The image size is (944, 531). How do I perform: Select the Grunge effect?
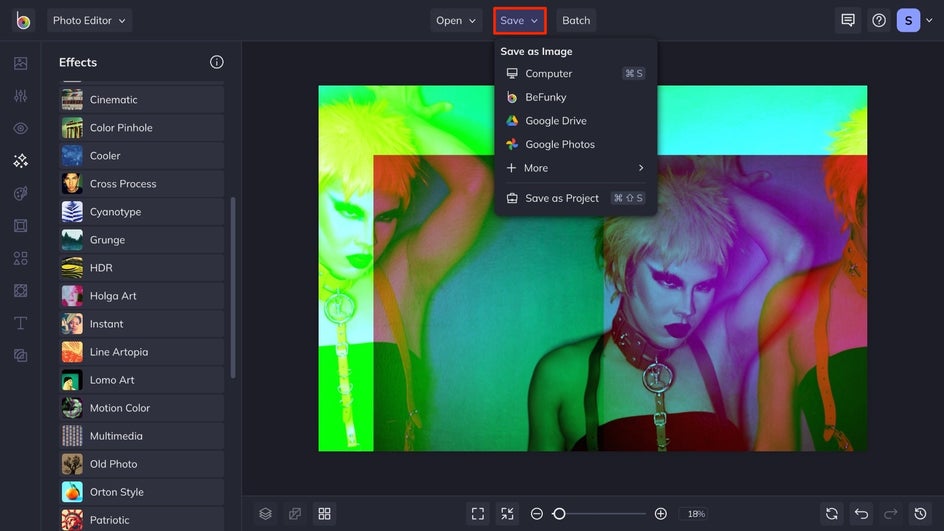click(x=142, y=240)
